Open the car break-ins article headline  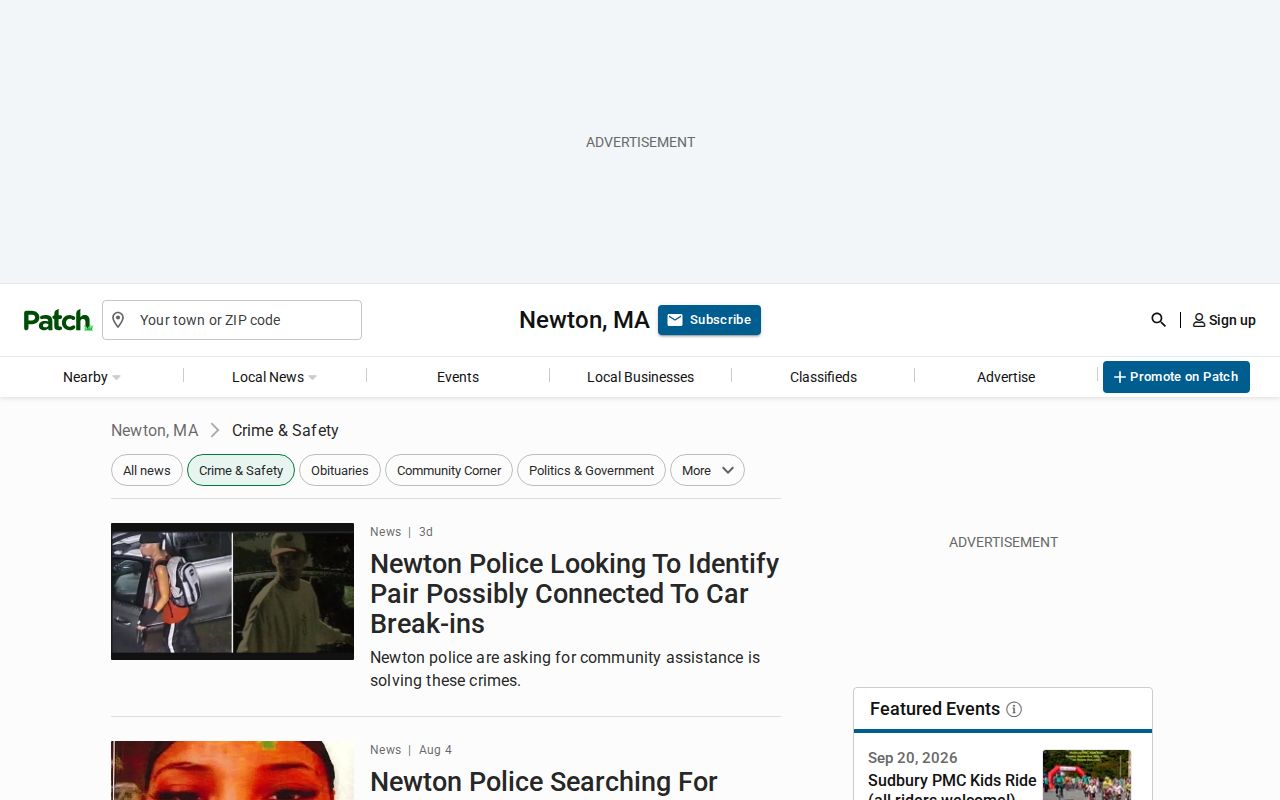click(574, 593)
